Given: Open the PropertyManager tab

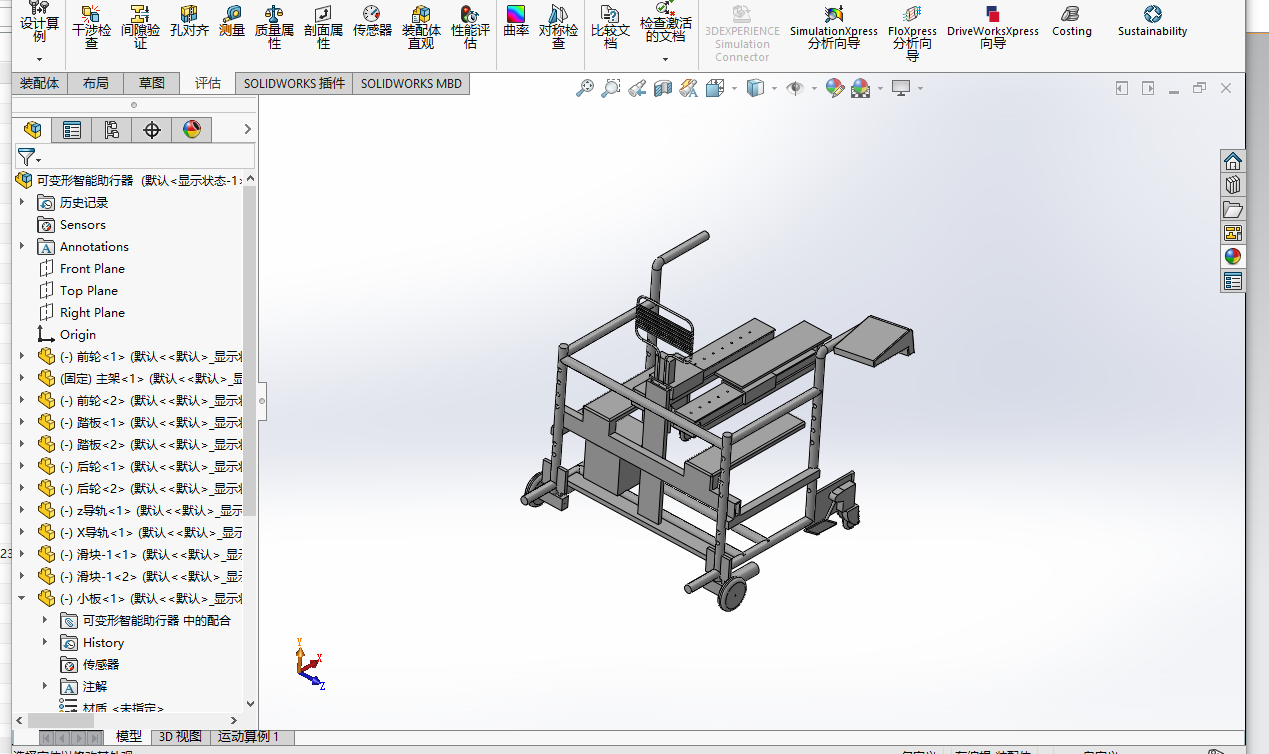Looking at the screenshot, I should pyautogui.click(x=72, y=130).
